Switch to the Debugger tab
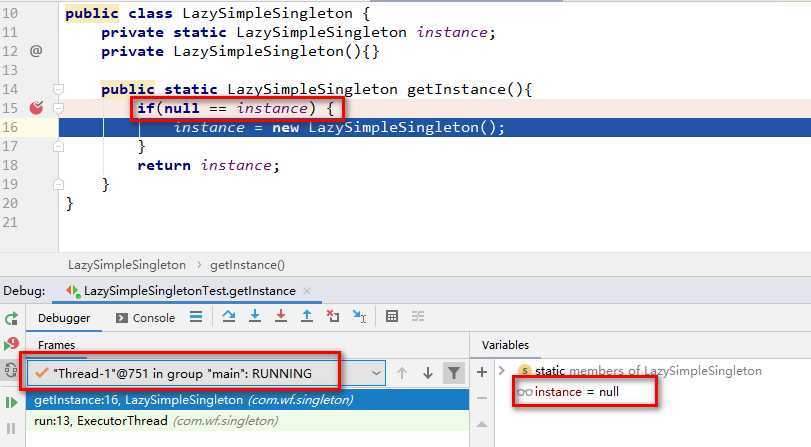 [x=64, y=318]
